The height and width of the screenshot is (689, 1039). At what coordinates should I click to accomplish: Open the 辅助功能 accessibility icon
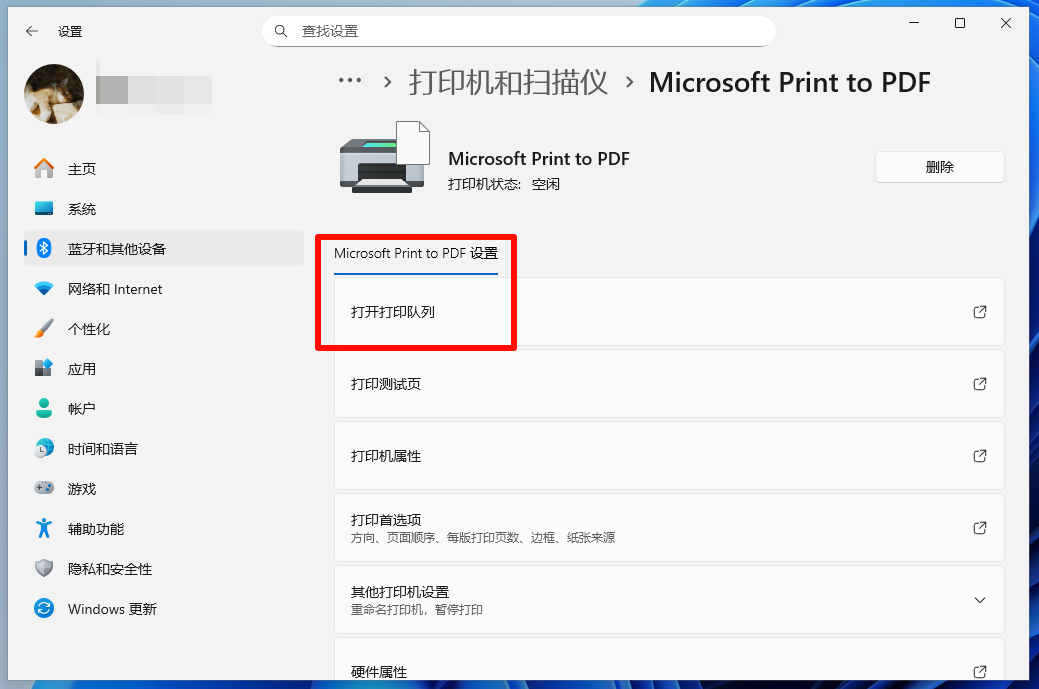tap(44, 529)
